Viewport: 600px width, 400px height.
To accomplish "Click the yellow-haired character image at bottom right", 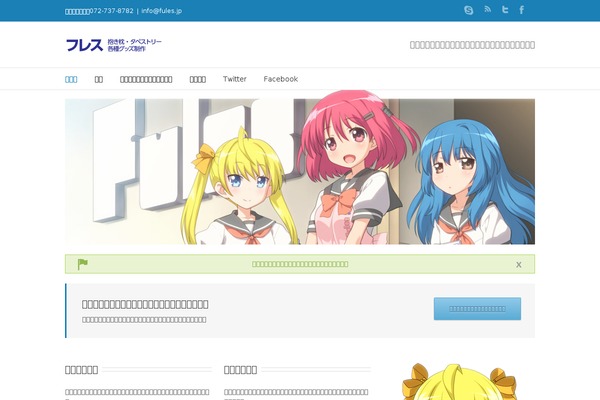I will click(x=459, y=382).
